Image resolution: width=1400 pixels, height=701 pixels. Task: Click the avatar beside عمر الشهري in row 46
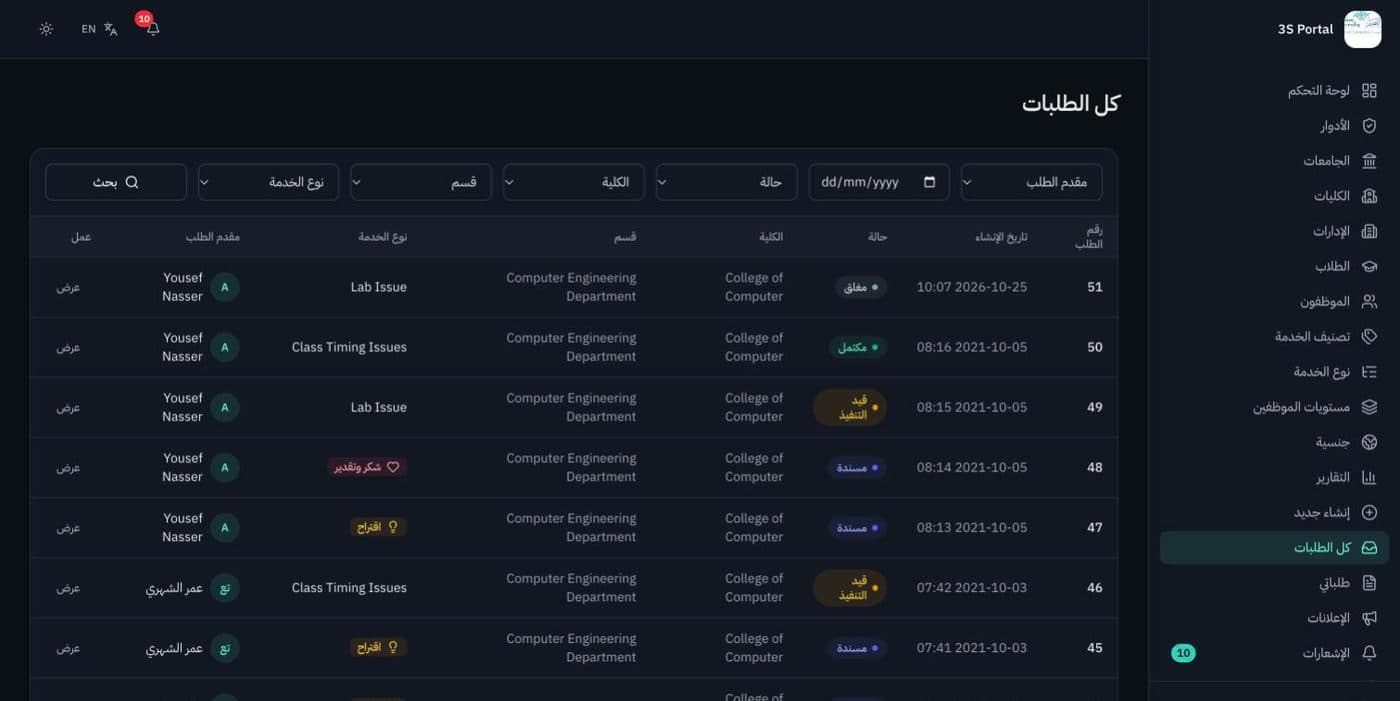tap(225, 587)
